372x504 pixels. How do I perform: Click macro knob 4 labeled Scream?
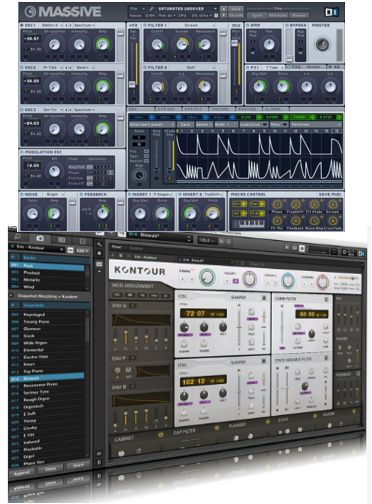332,204
